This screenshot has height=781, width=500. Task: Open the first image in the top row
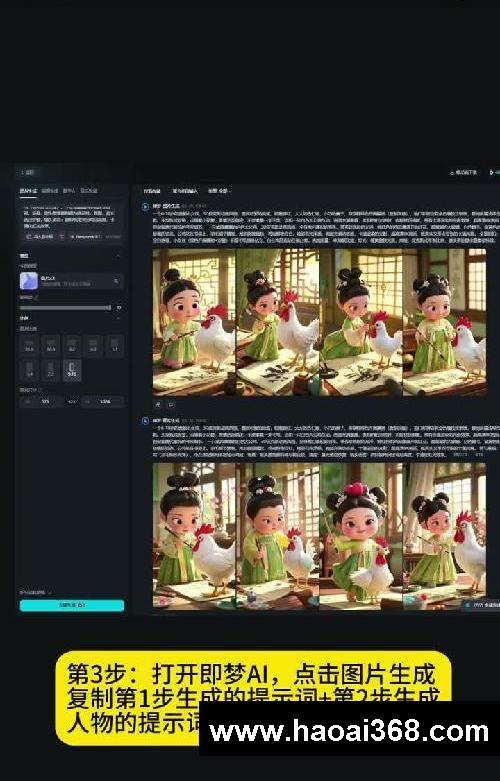click(x=194, y=322)
